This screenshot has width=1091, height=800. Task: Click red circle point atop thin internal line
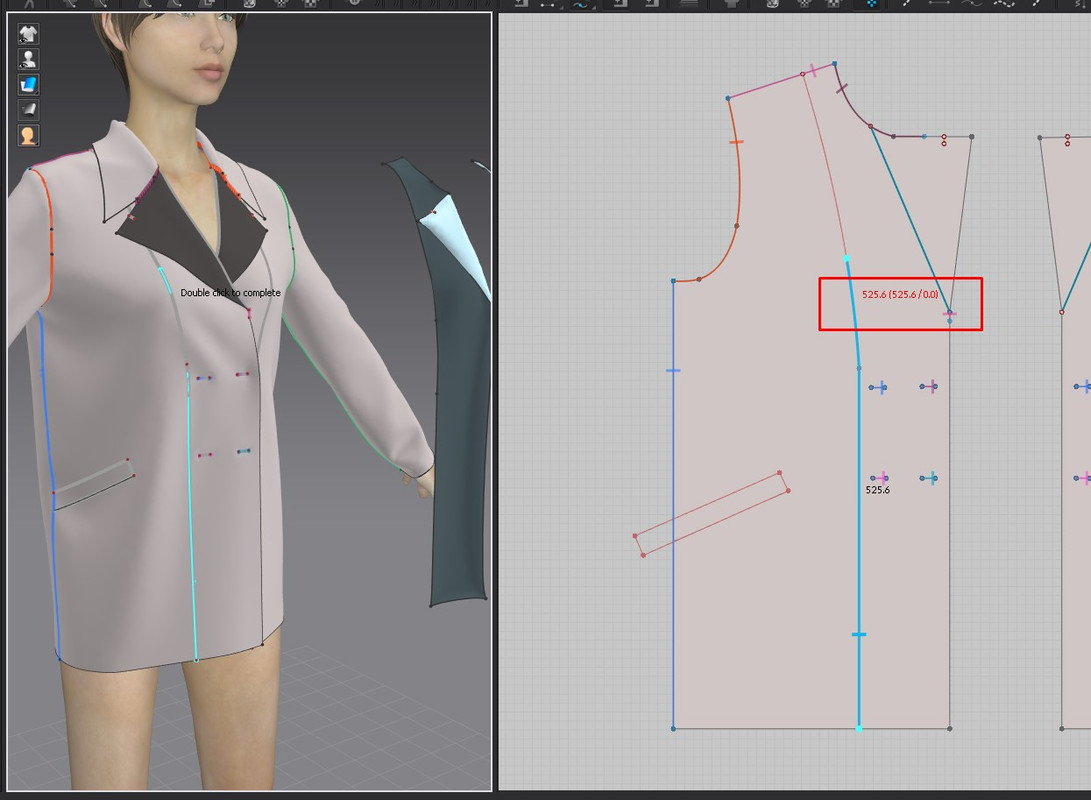click(x=802, y=74)
